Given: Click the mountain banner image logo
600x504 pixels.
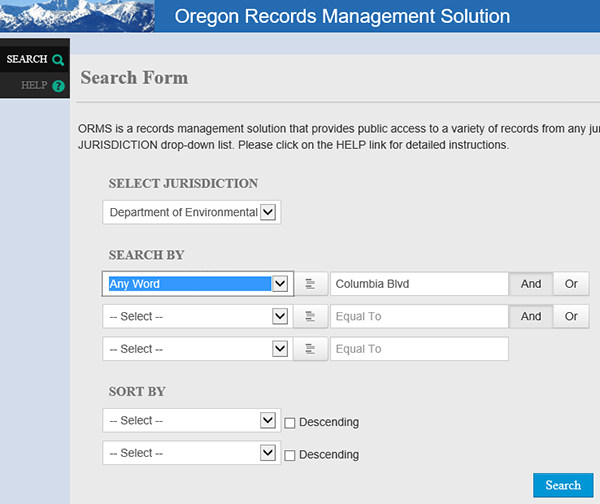Looking at the screenshot, I should click(x=77, y=16).
